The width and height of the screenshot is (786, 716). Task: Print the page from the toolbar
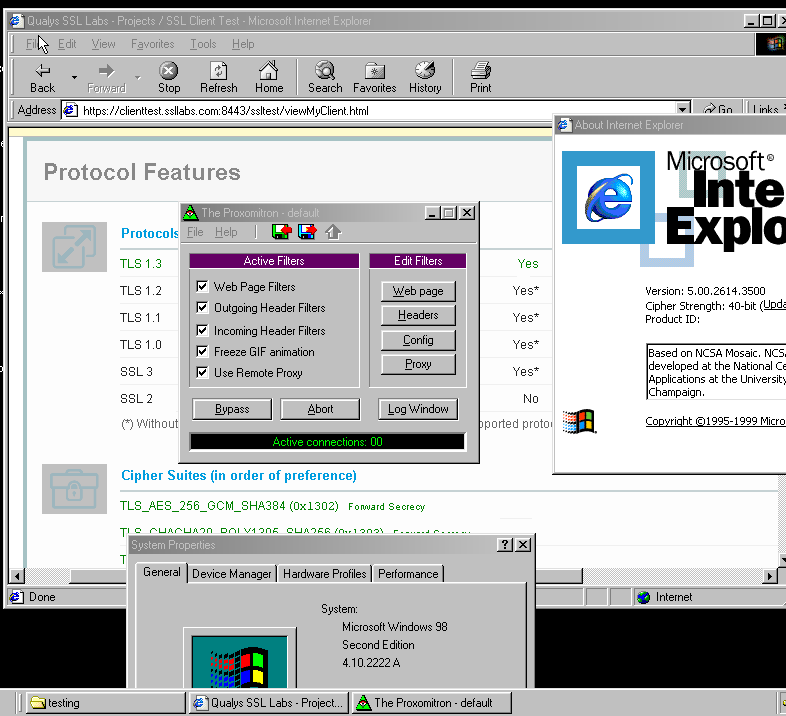point(480,78)
